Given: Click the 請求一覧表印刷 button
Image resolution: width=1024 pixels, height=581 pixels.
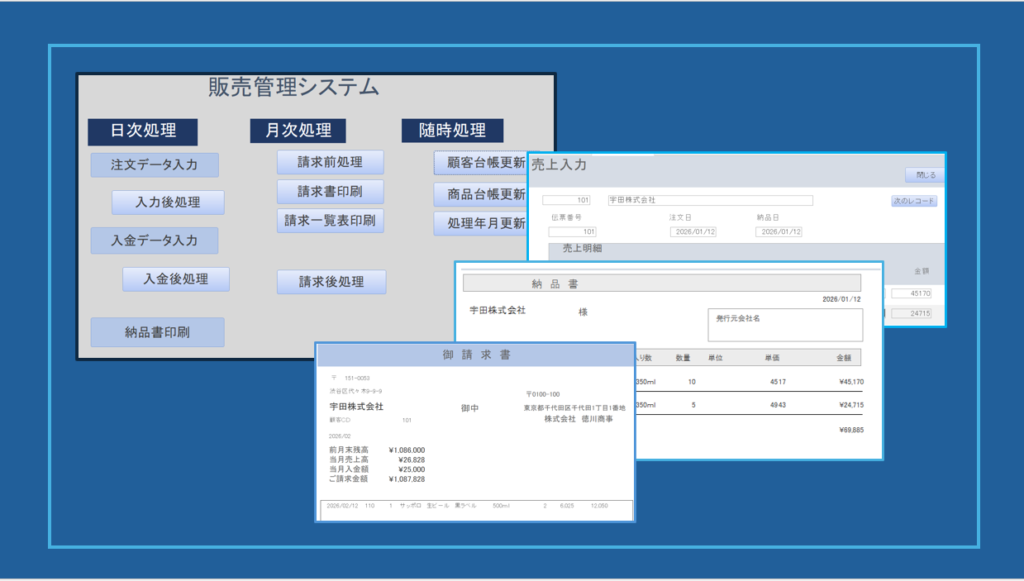Looking at the screenshot, I should [330, 220].
